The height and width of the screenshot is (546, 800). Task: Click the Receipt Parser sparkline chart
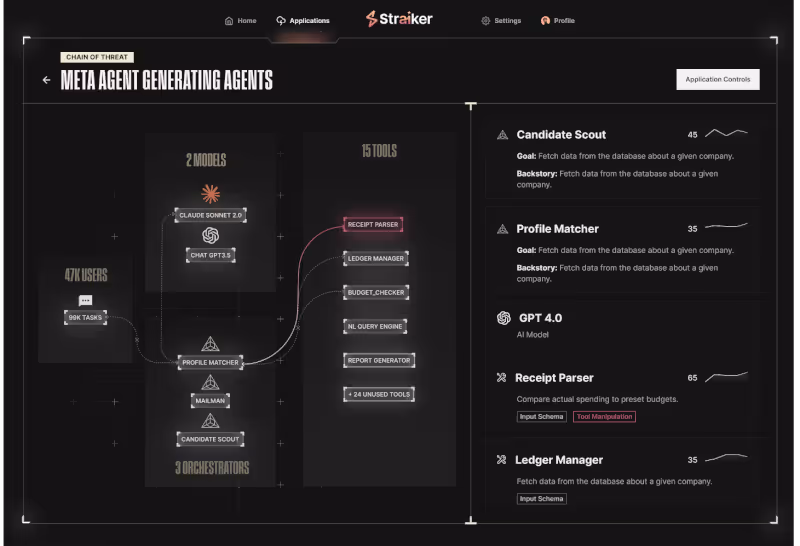[x=727, y=377]
